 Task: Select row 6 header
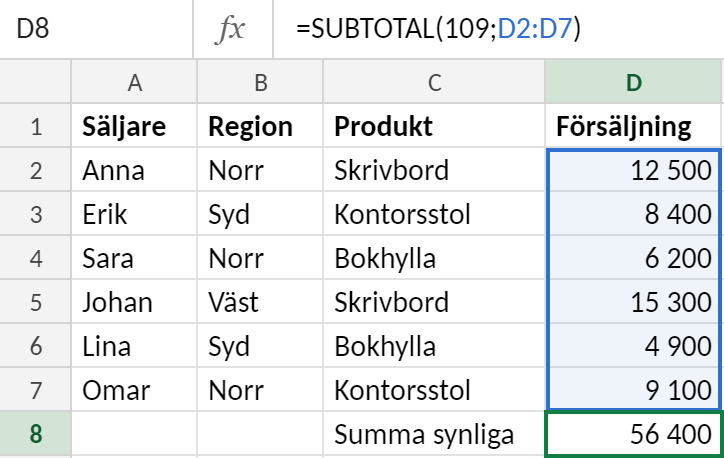coord(36,345)
